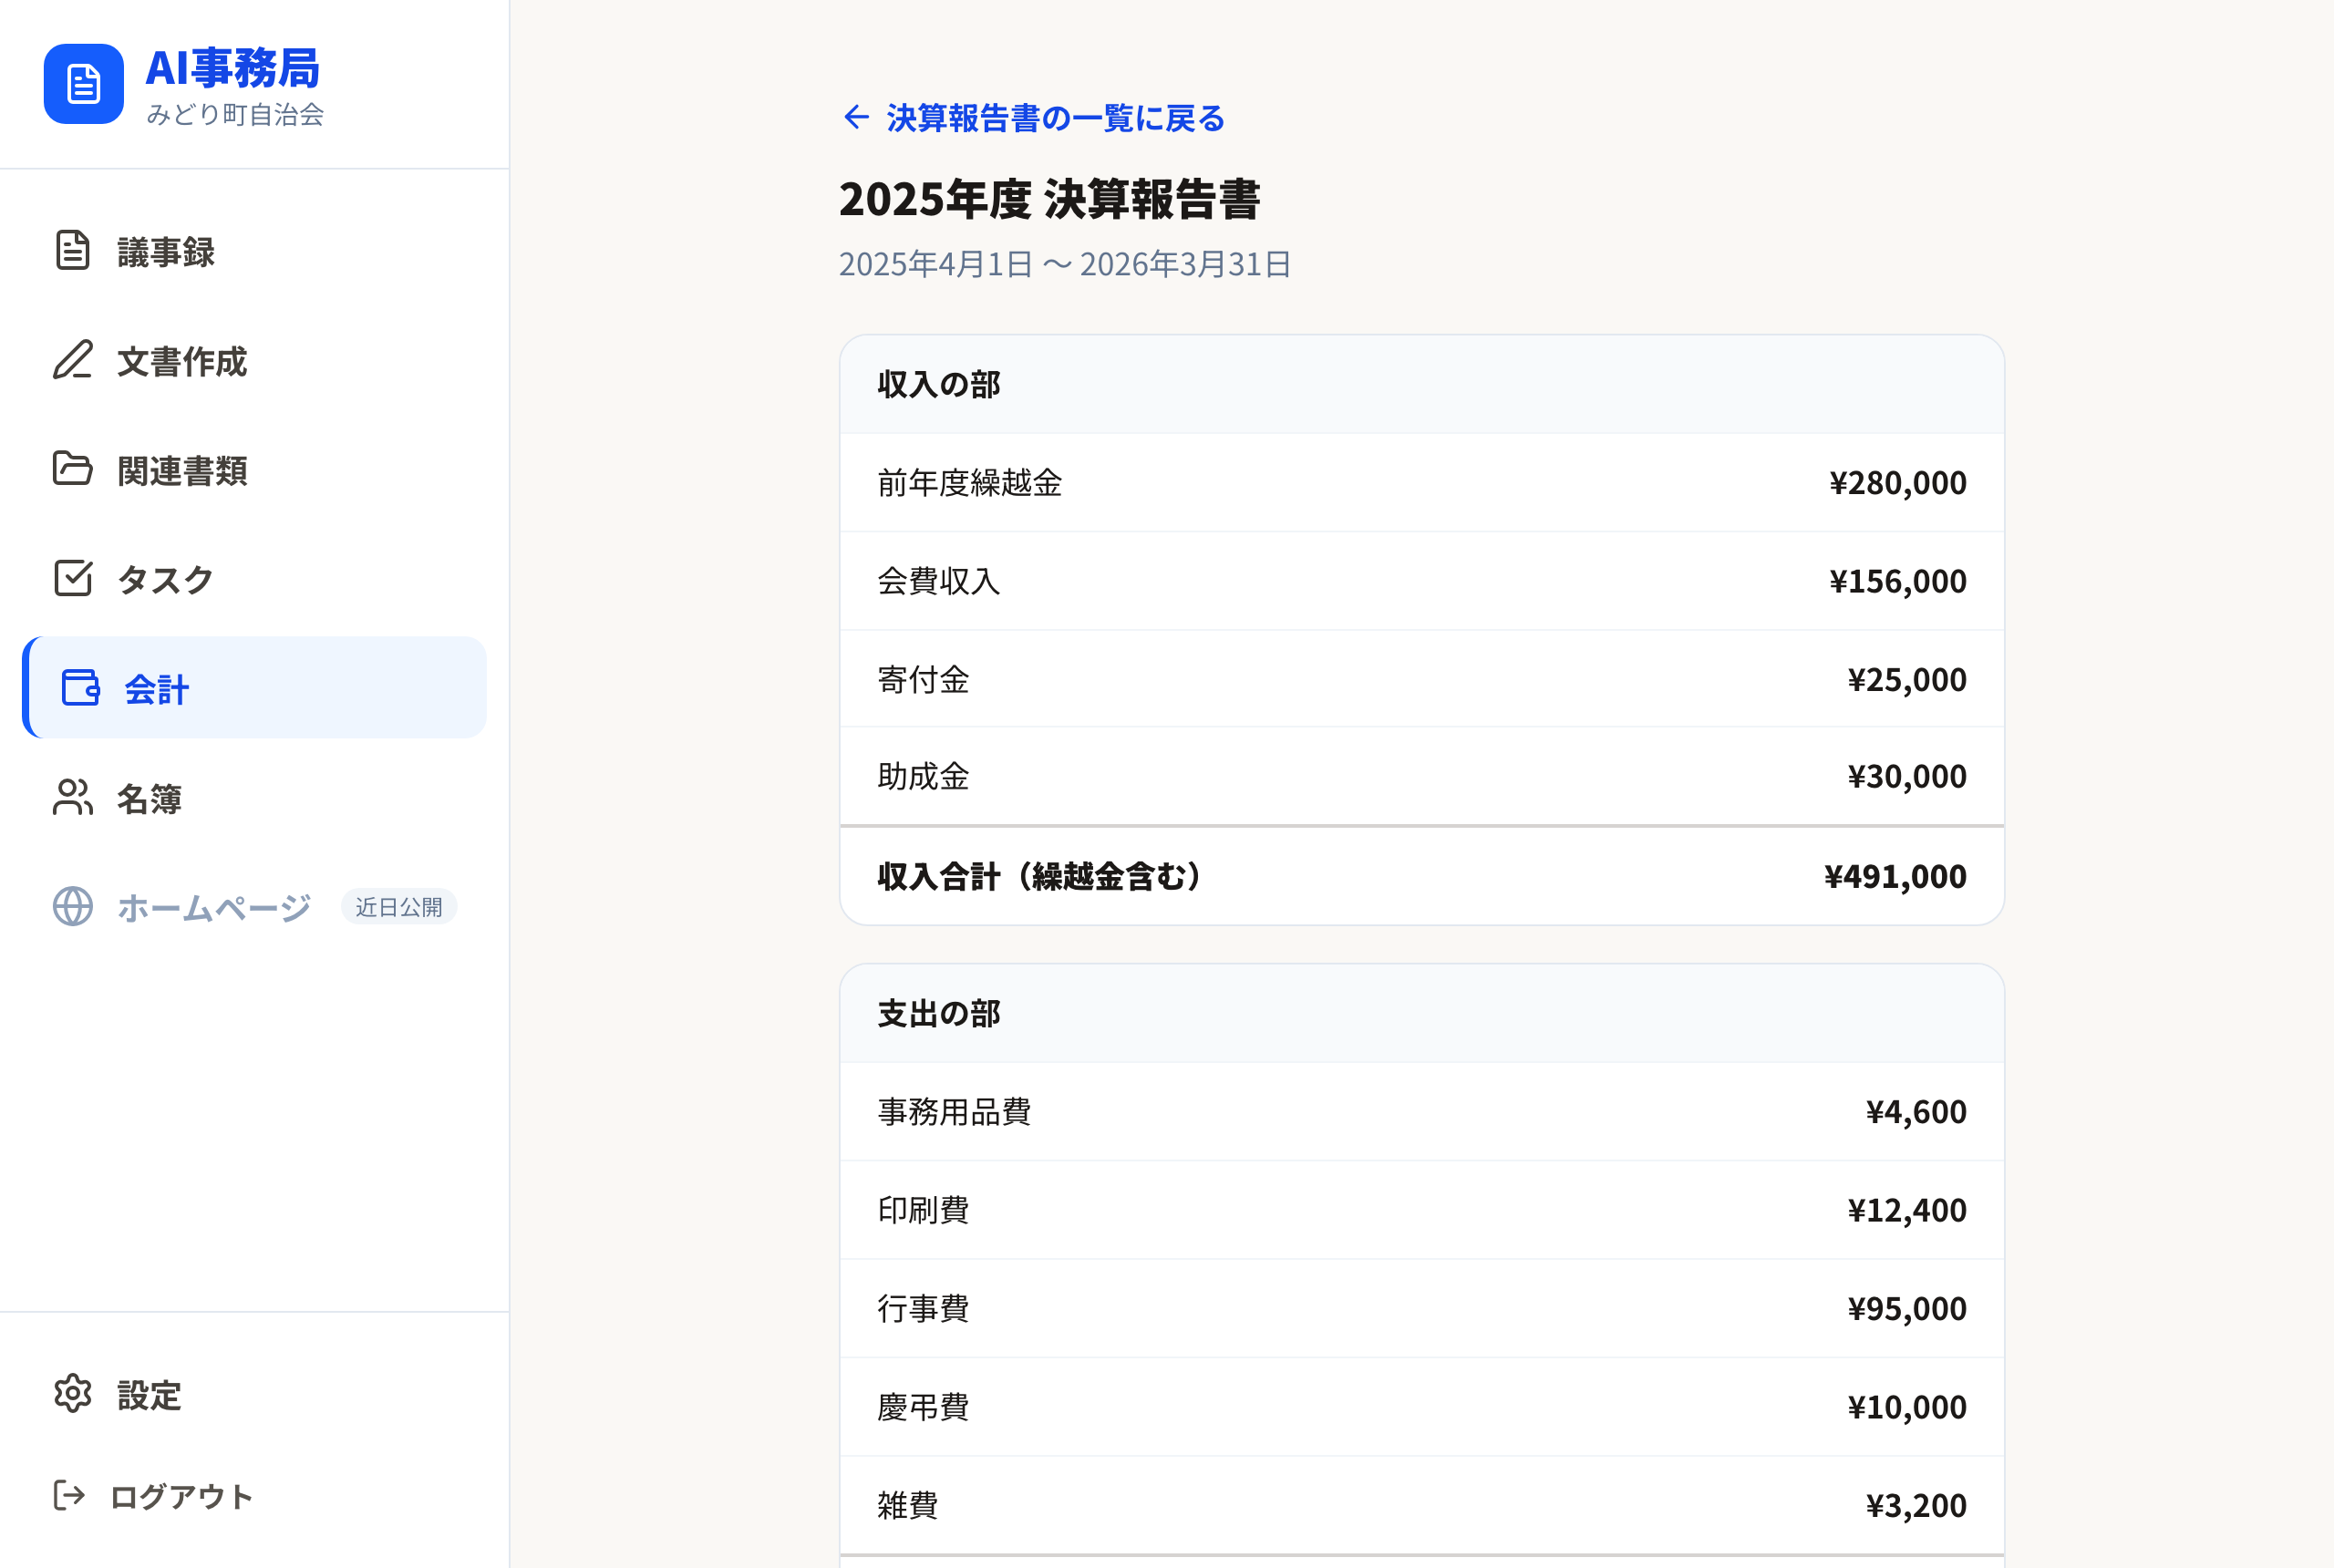The image size is (2334, 1568).
Task: Click the ホームページ globe icon
Action: pos(73,906)
